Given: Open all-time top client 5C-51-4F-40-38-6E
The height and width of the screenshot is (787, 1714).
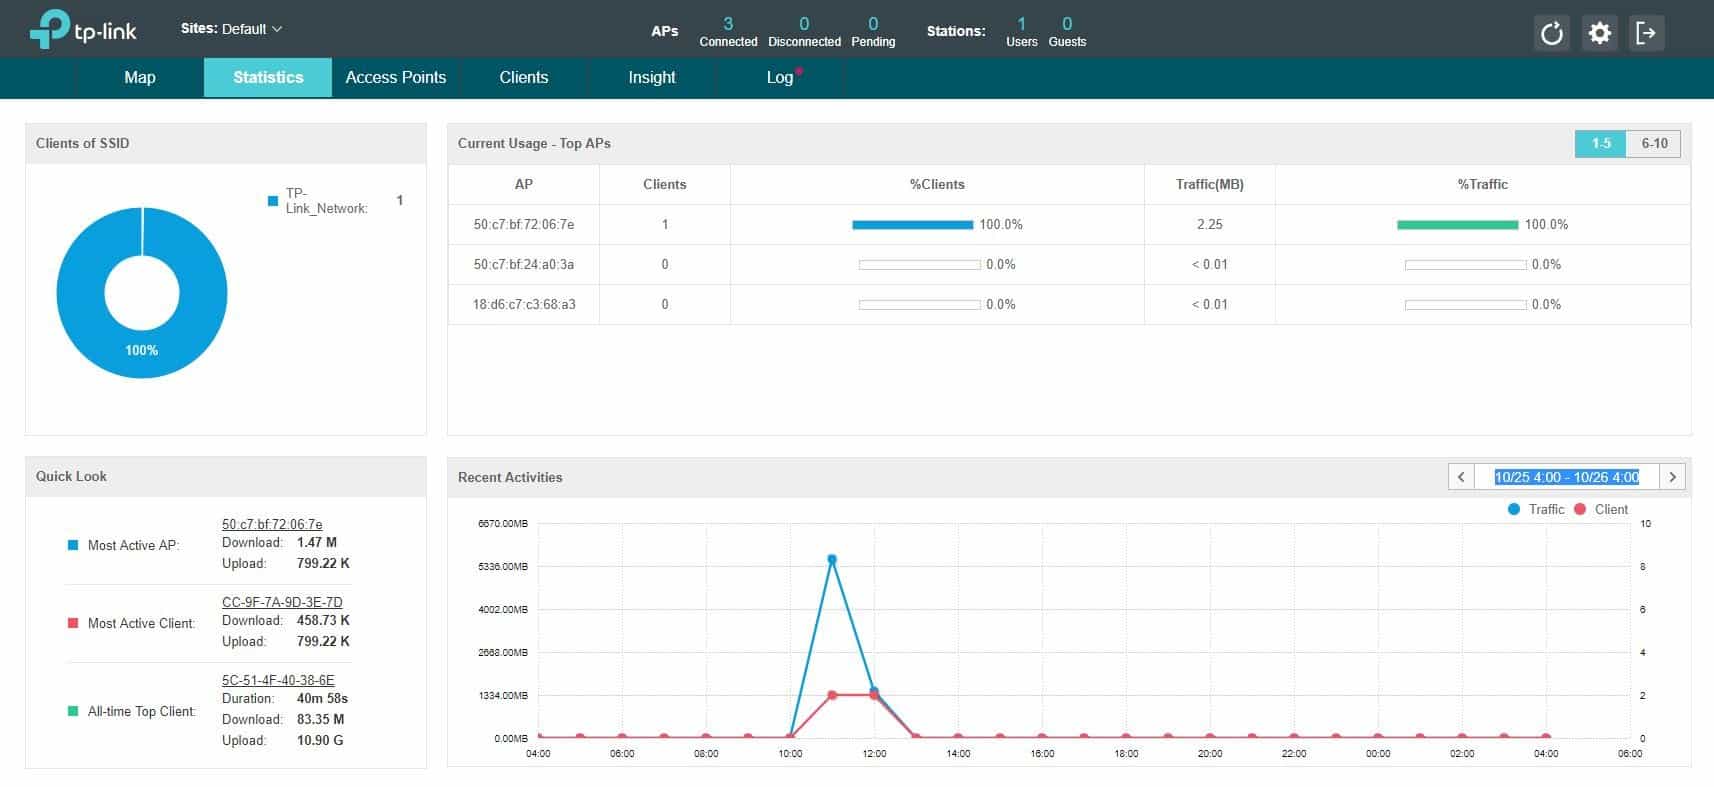Looking at the screenshot, I should 278,680.
